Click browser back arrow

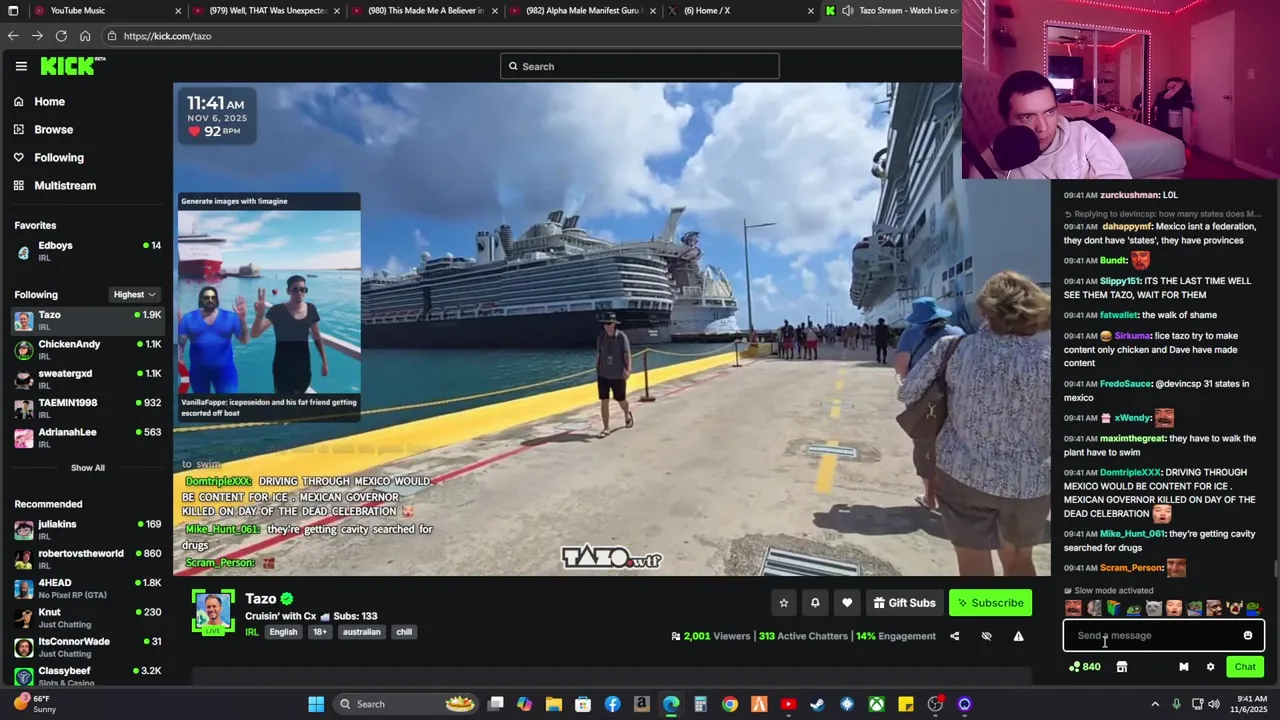[13, 36]
